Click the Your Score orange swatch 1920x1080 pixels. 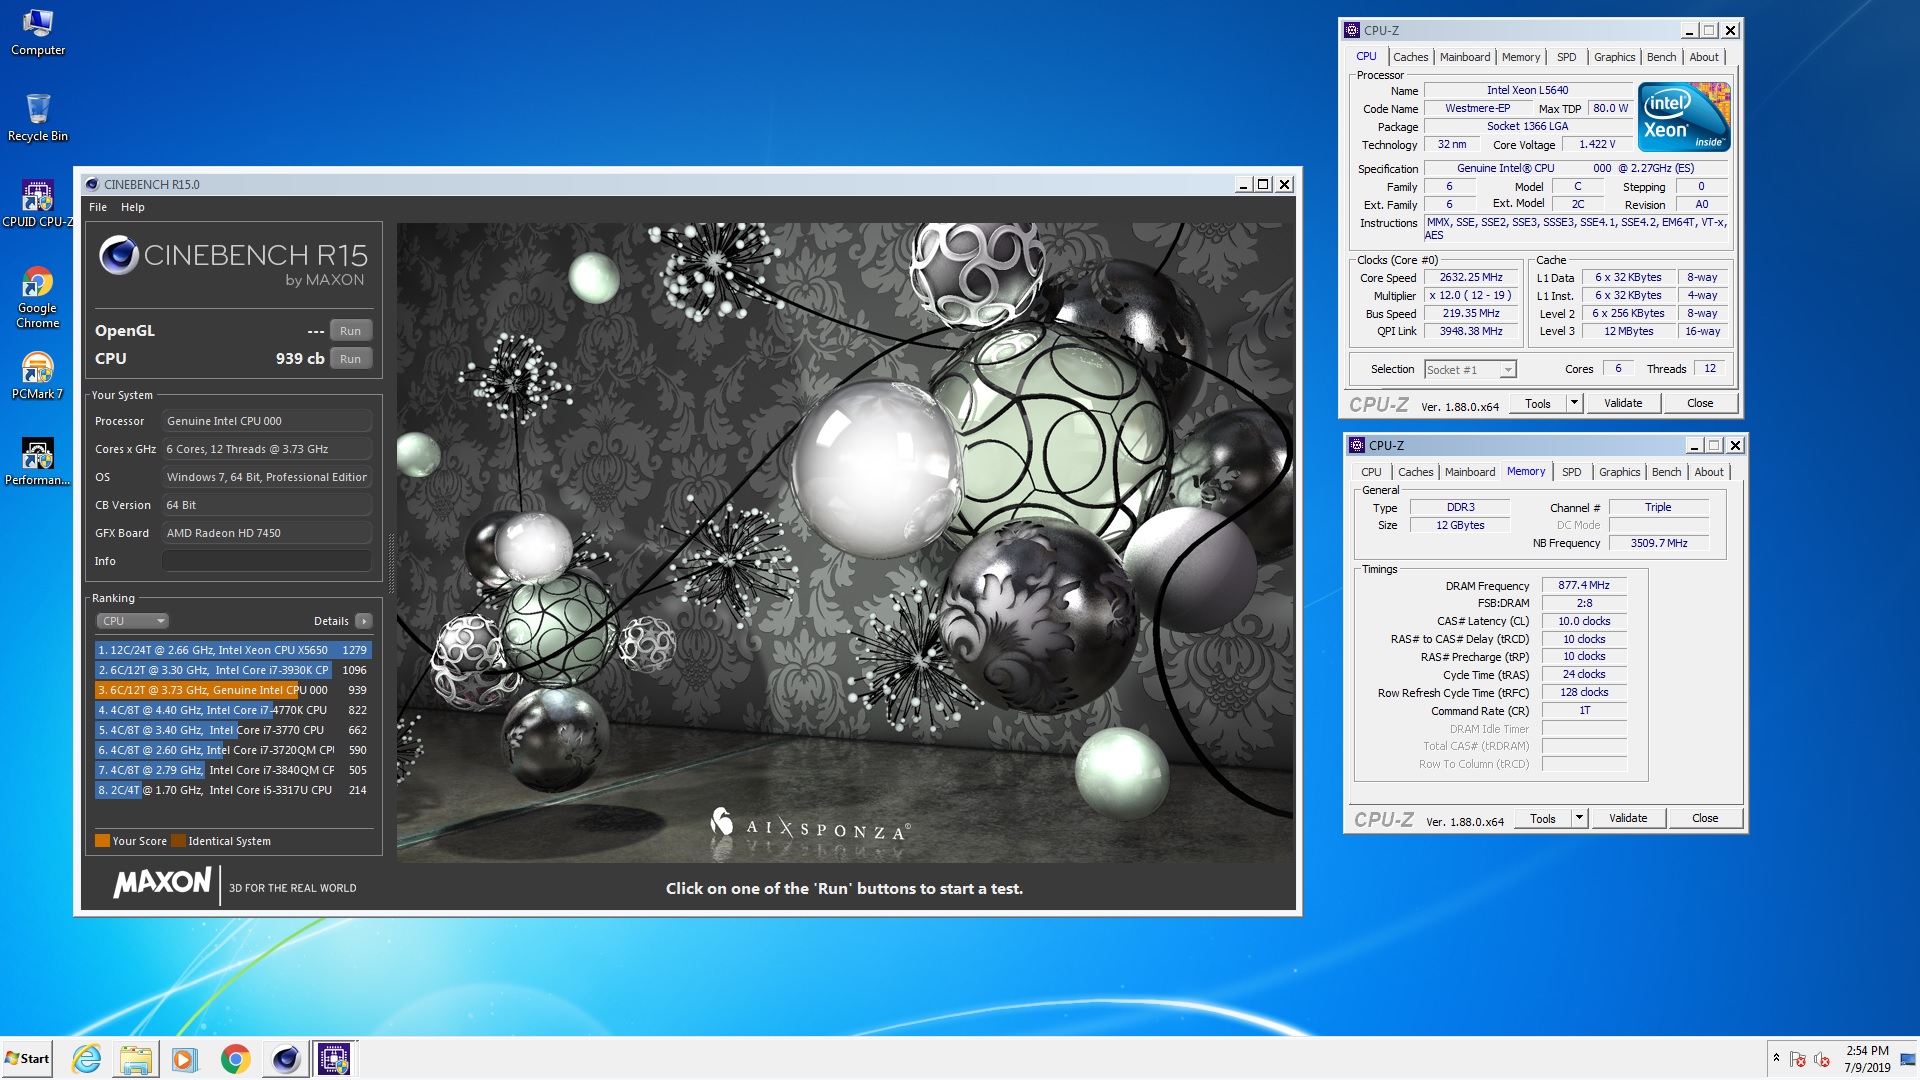102,841
